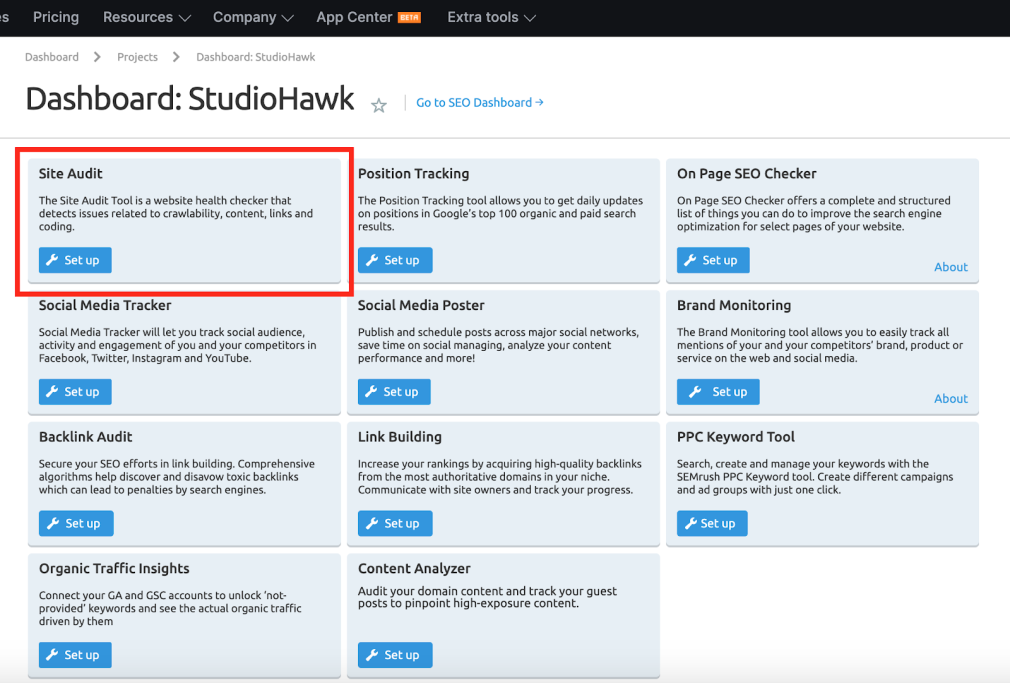
Task: Set up the Link Building tool
Action: (x=395, y=523)
